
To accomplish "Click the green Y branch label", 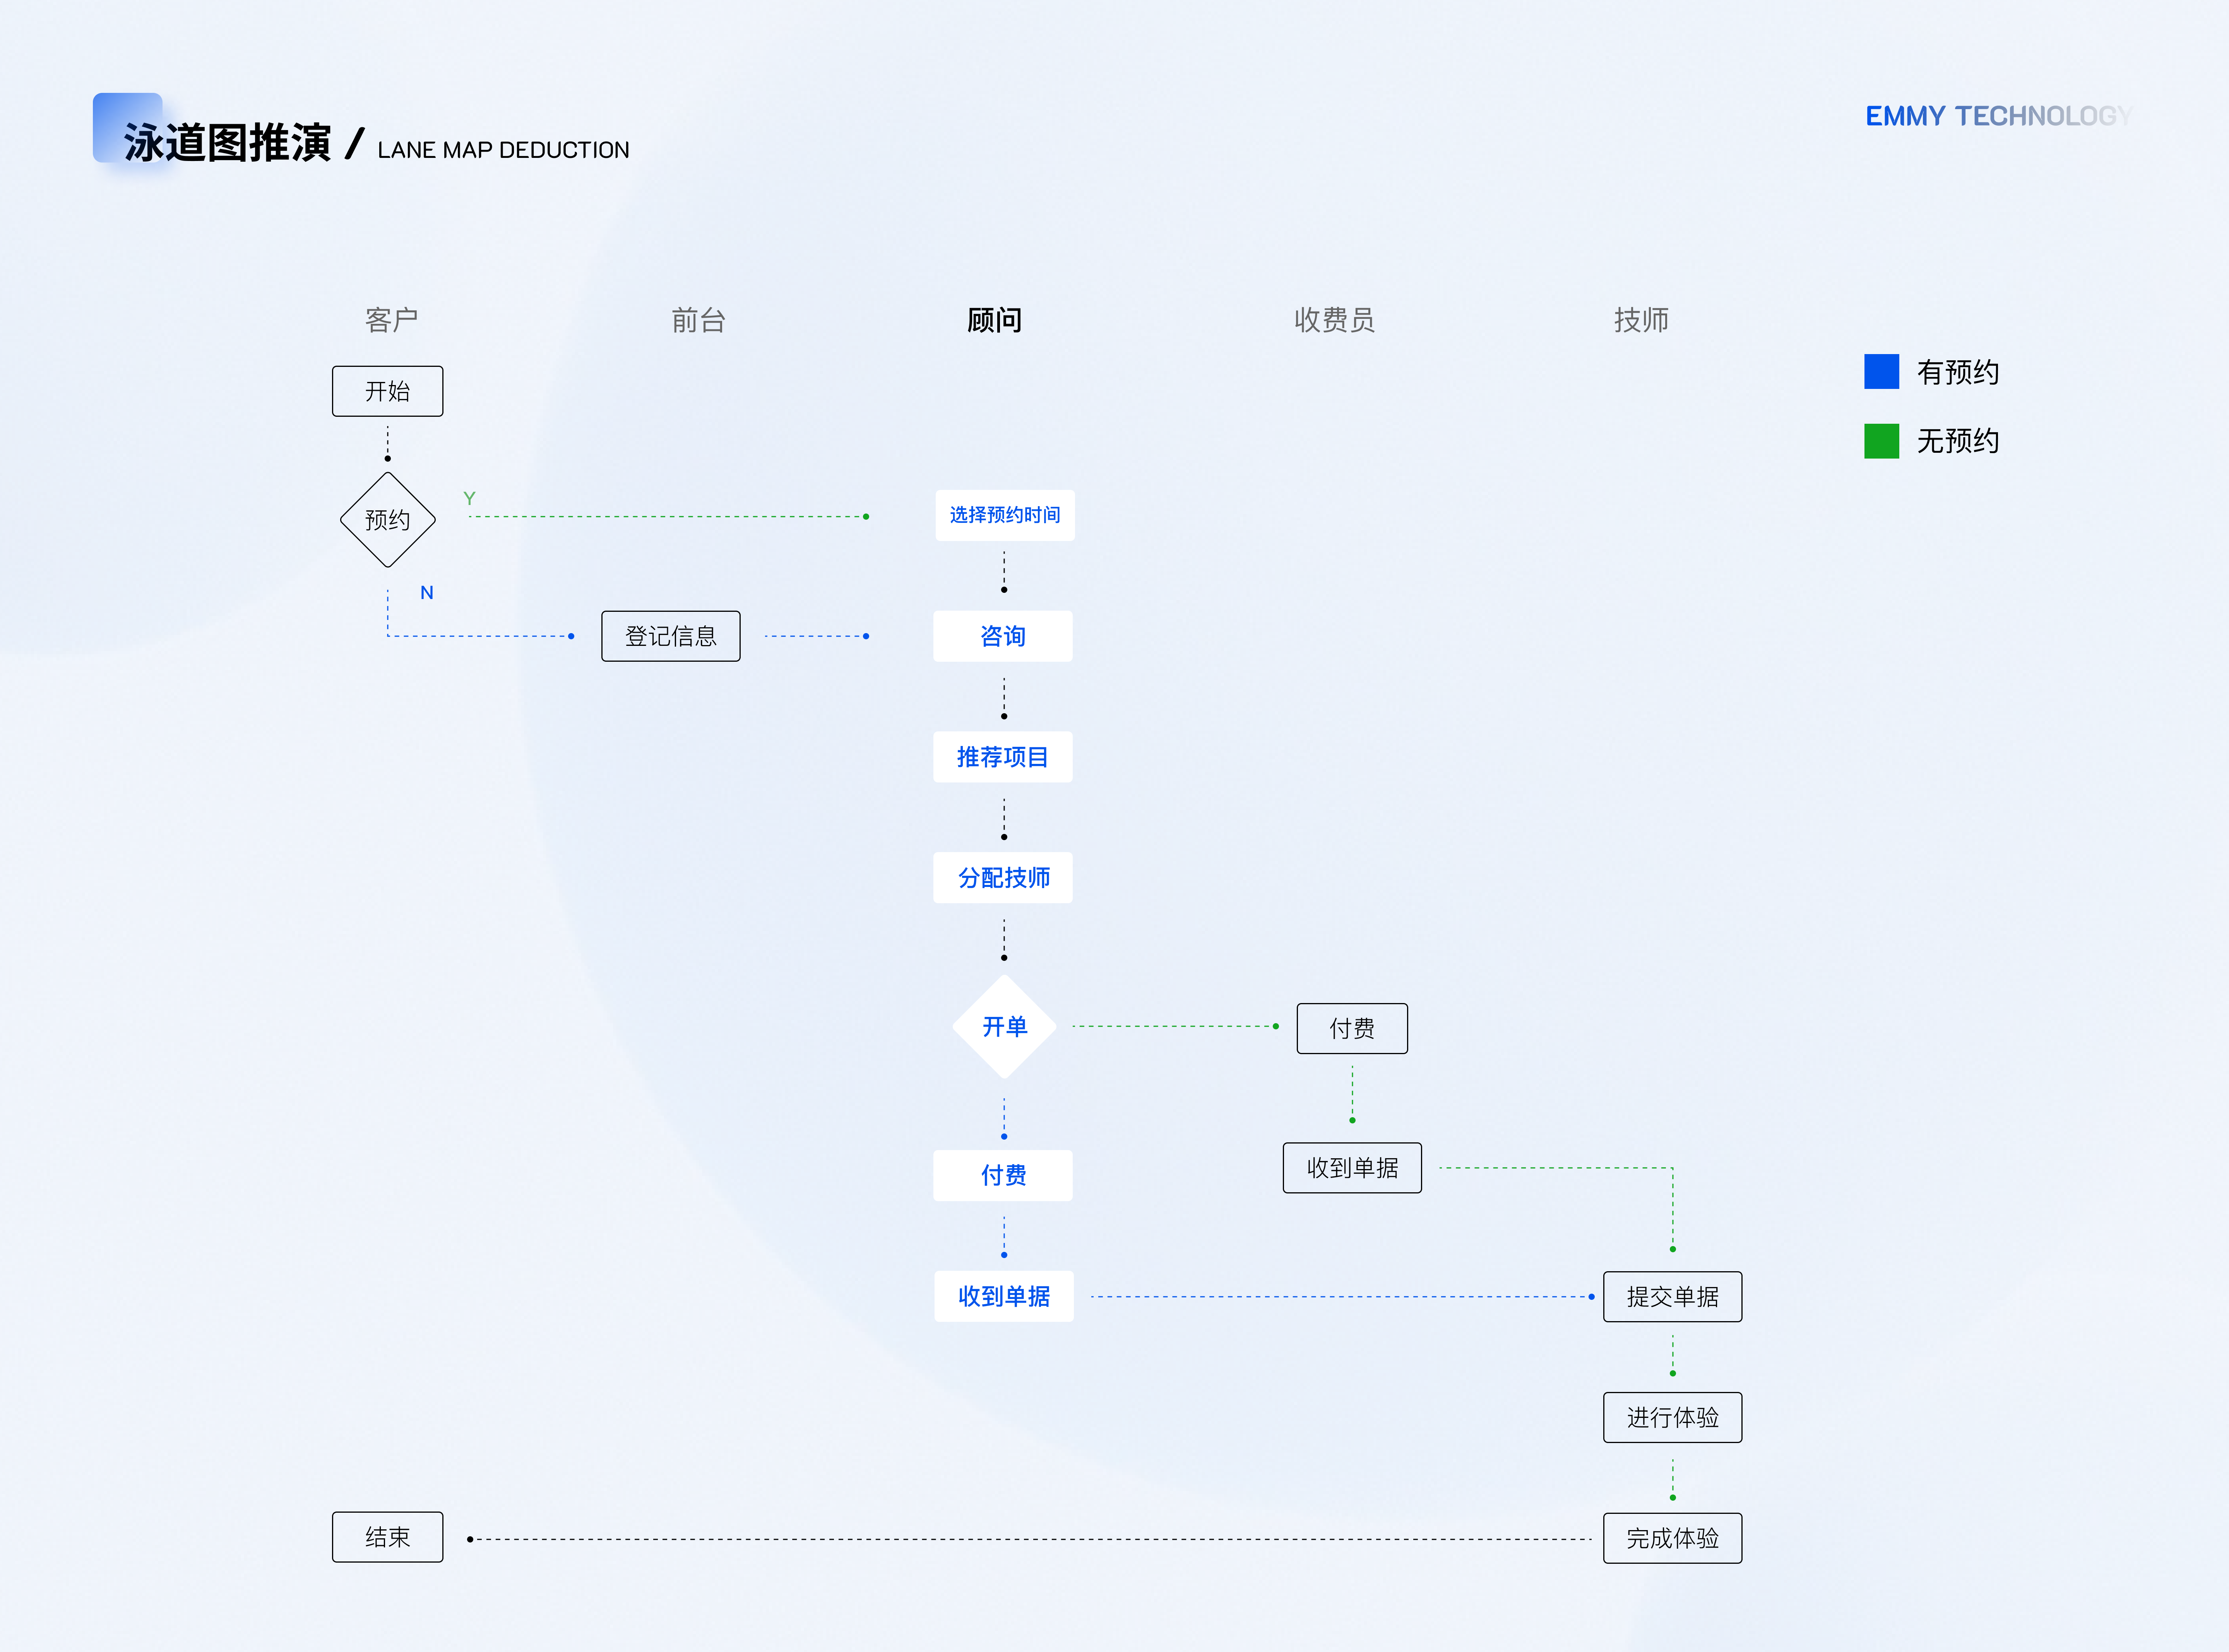I will tap(469, 498).
